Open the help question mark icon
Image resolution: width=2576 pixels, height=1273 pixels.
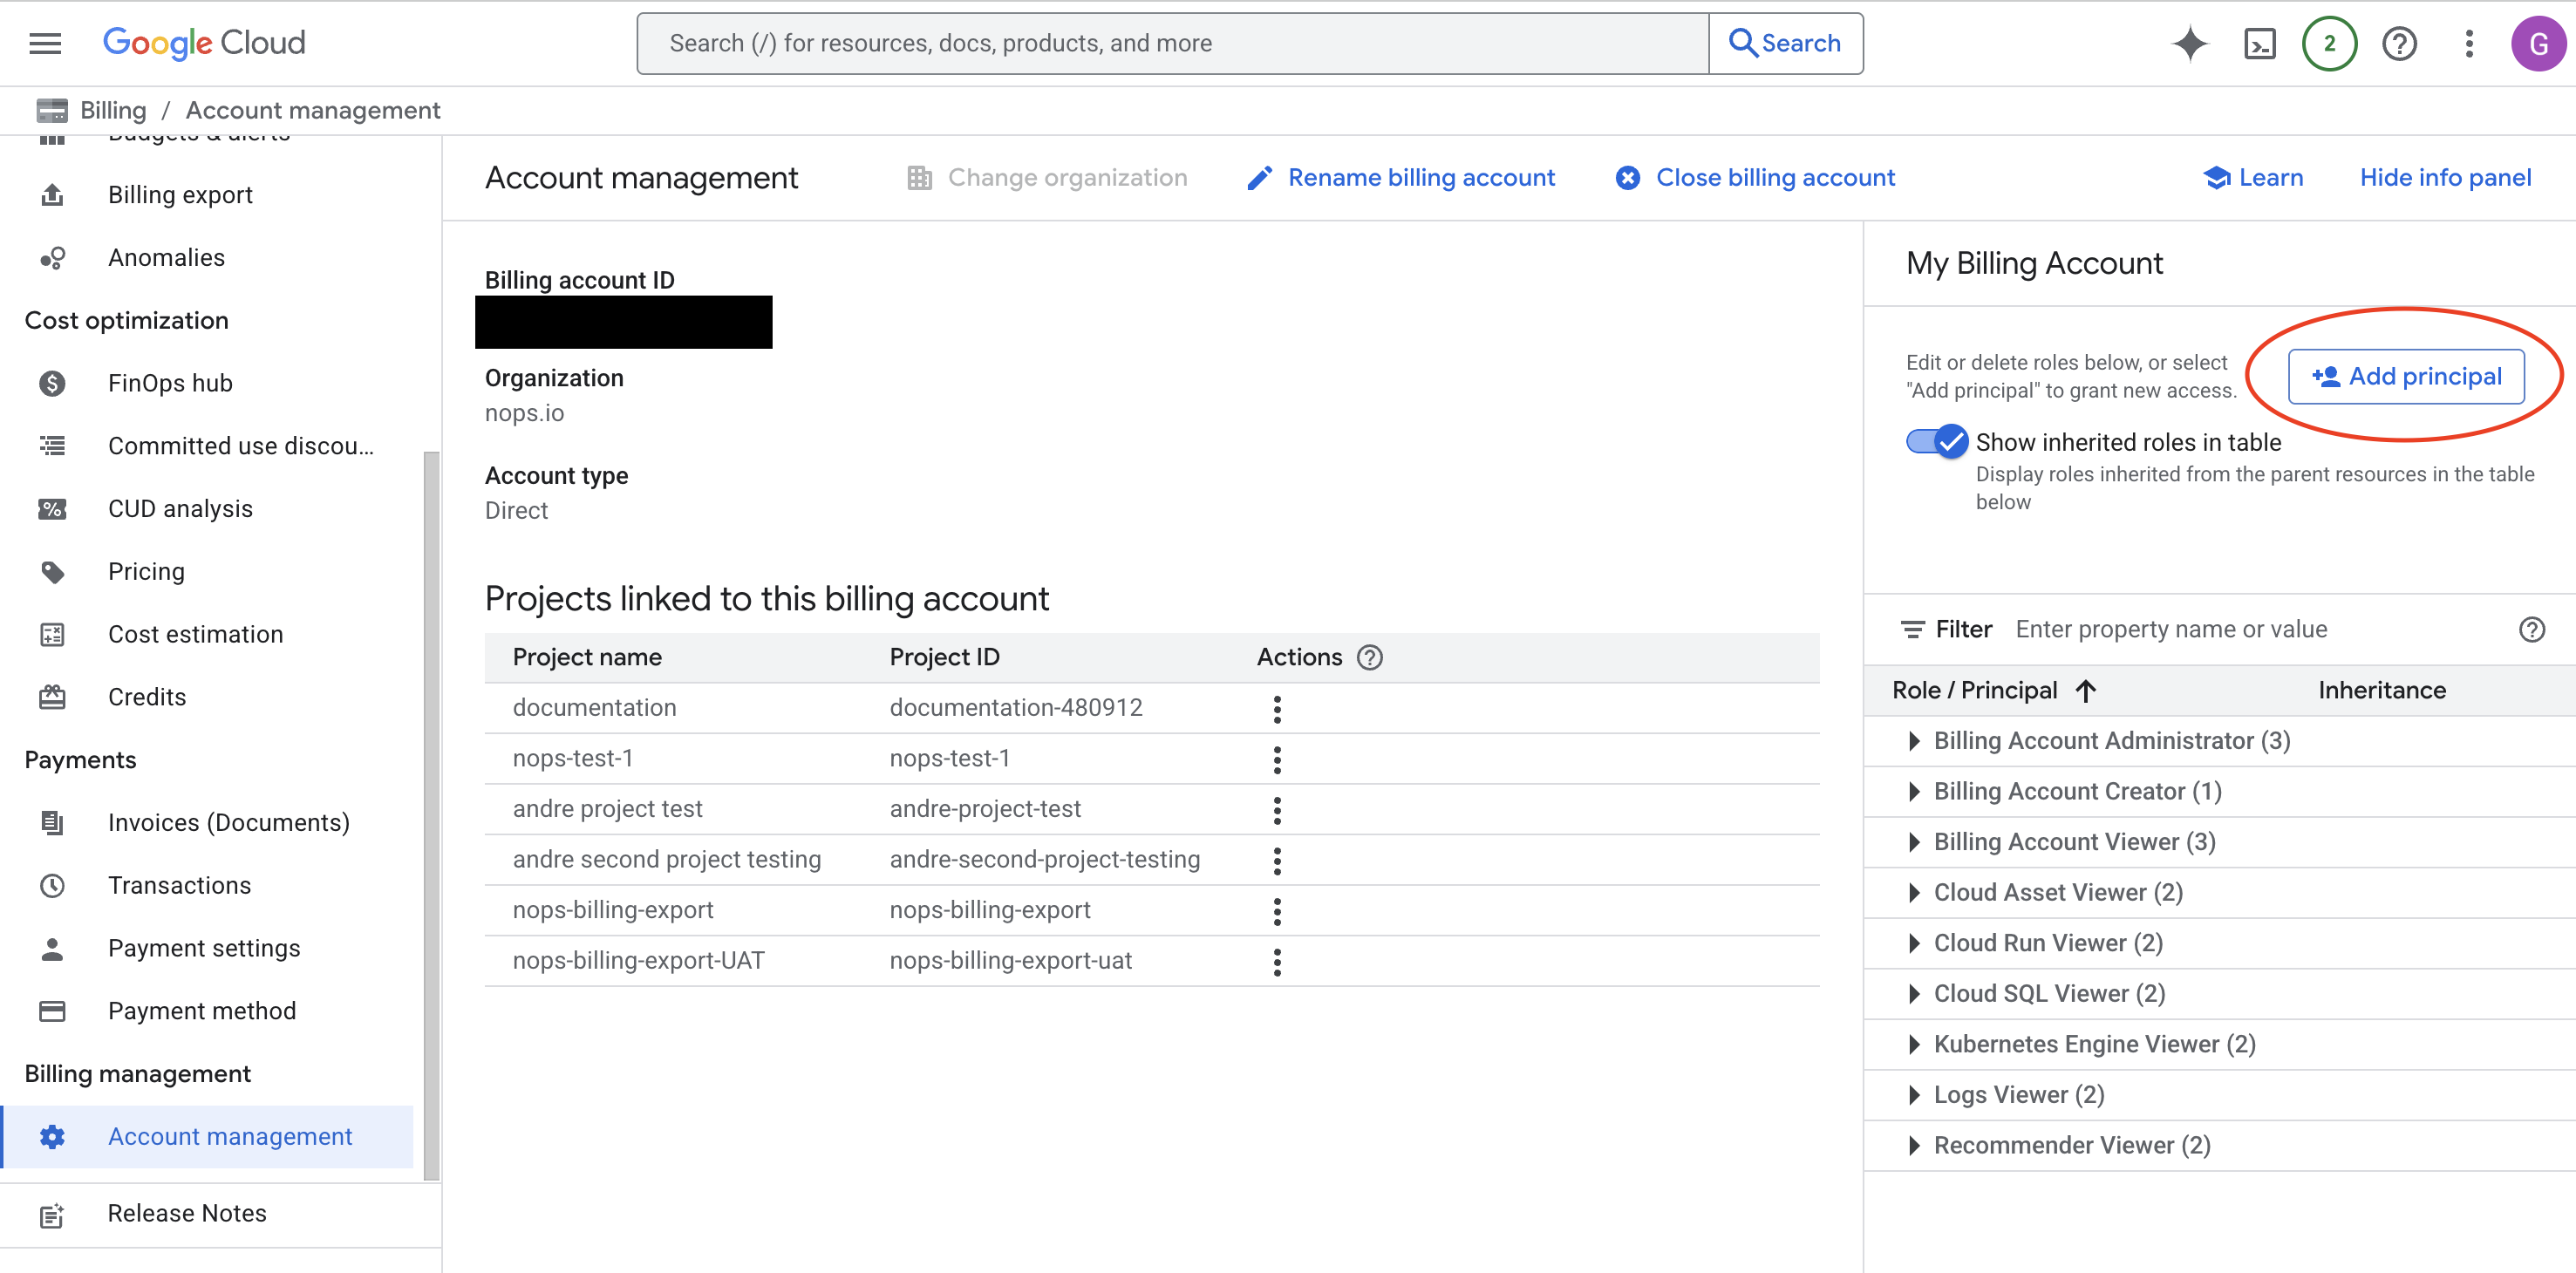tap(2399, 43)
